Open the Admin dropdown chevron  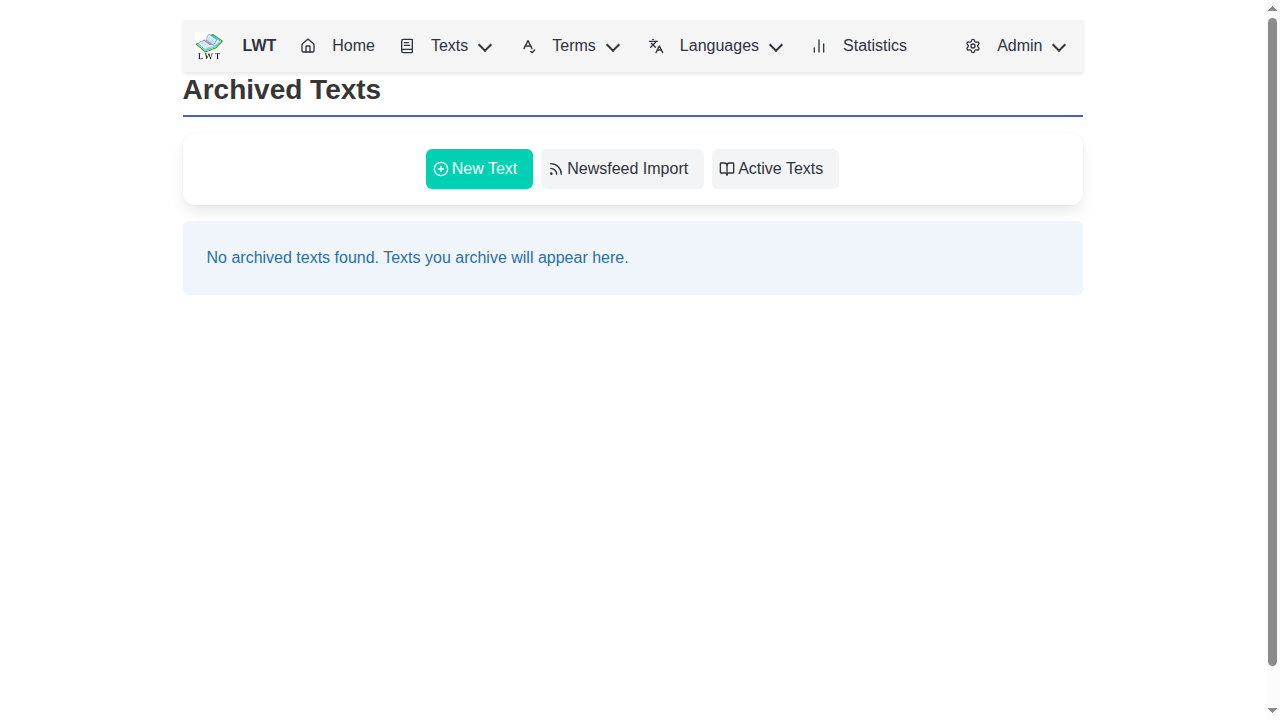1059,47
